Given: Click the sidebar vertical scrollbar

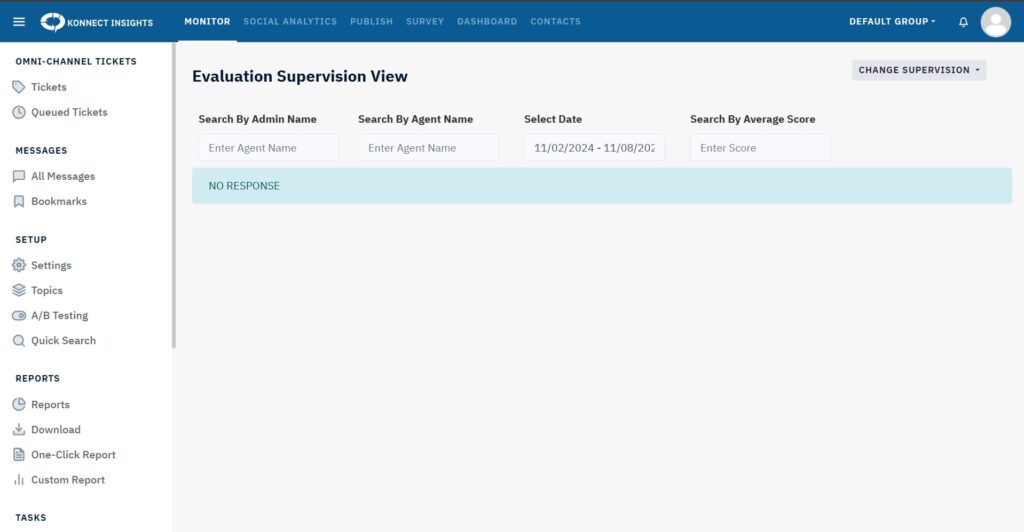Looking at the screenshot, I should coord(174,200).
